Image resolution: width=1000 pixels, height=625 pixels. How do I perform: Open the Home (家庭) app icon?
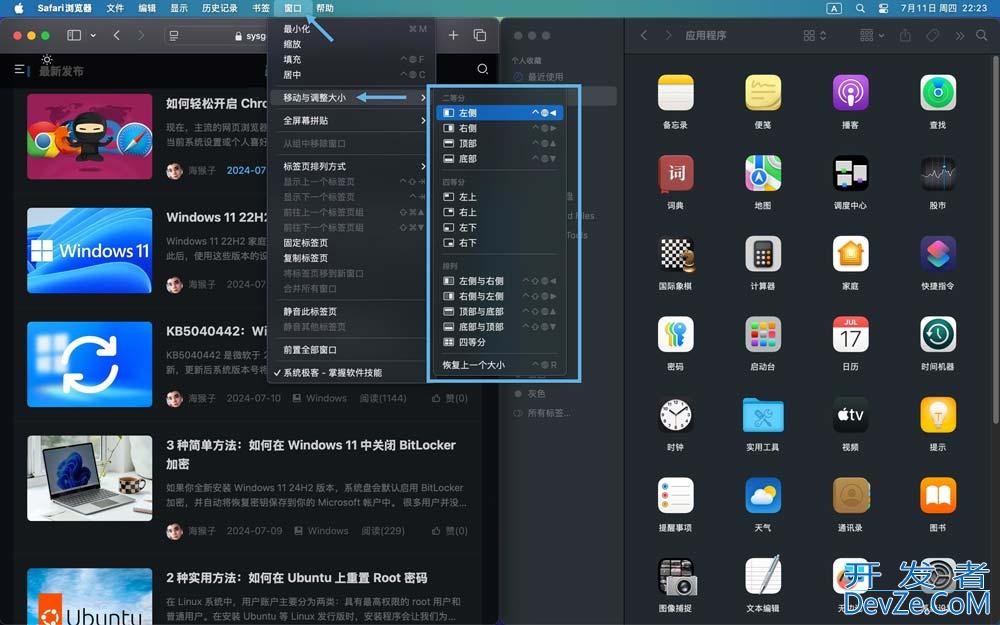click(850, 254)
